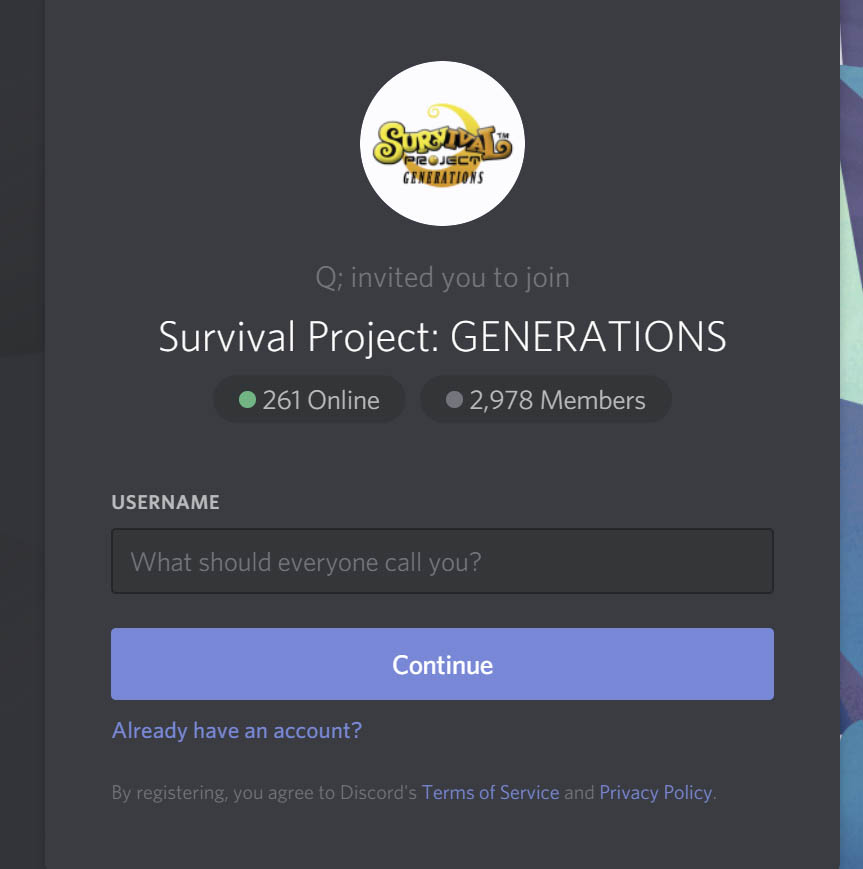Select the 2,978 Members badge
The width and height of the screenshot is (863, 869).
point(546,400)
